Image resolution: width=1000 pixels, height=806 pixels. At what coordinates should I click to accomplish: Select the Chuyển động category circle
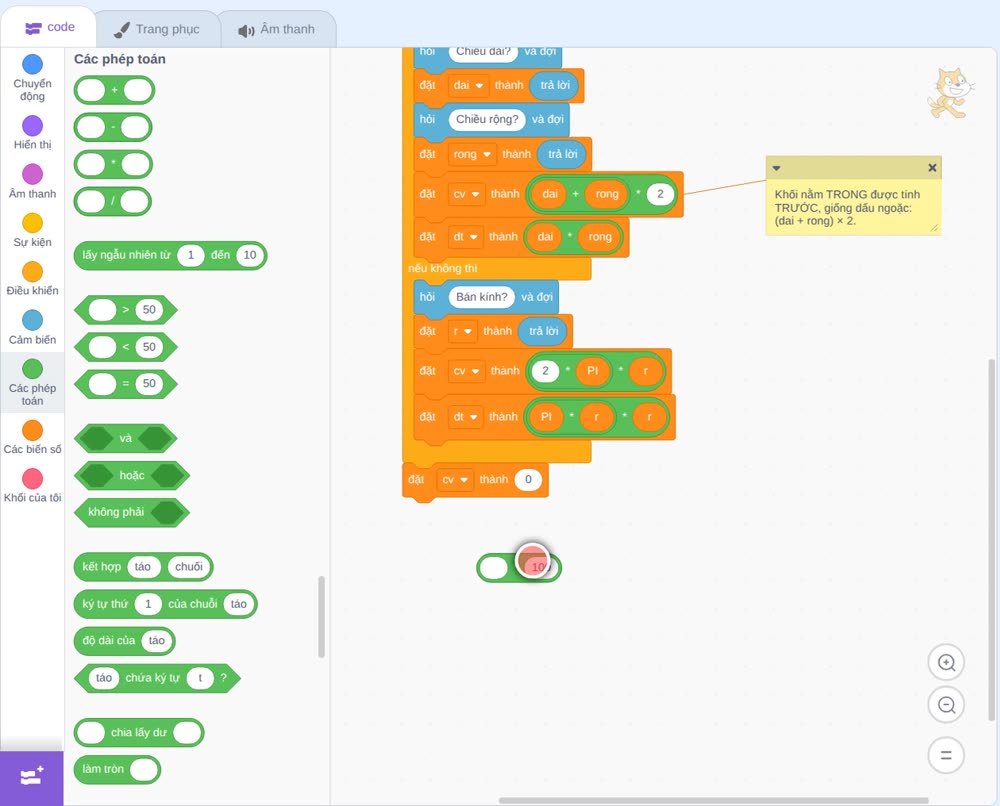33,64
